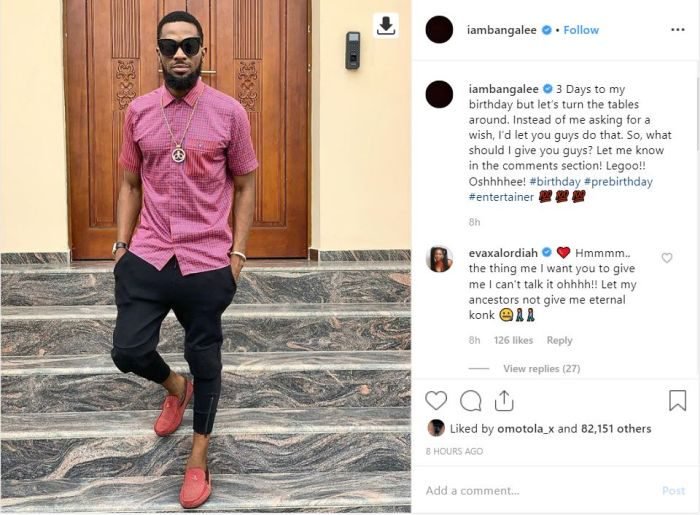
Task: Open omotola_x profile from likes
Action: point(525,429)
